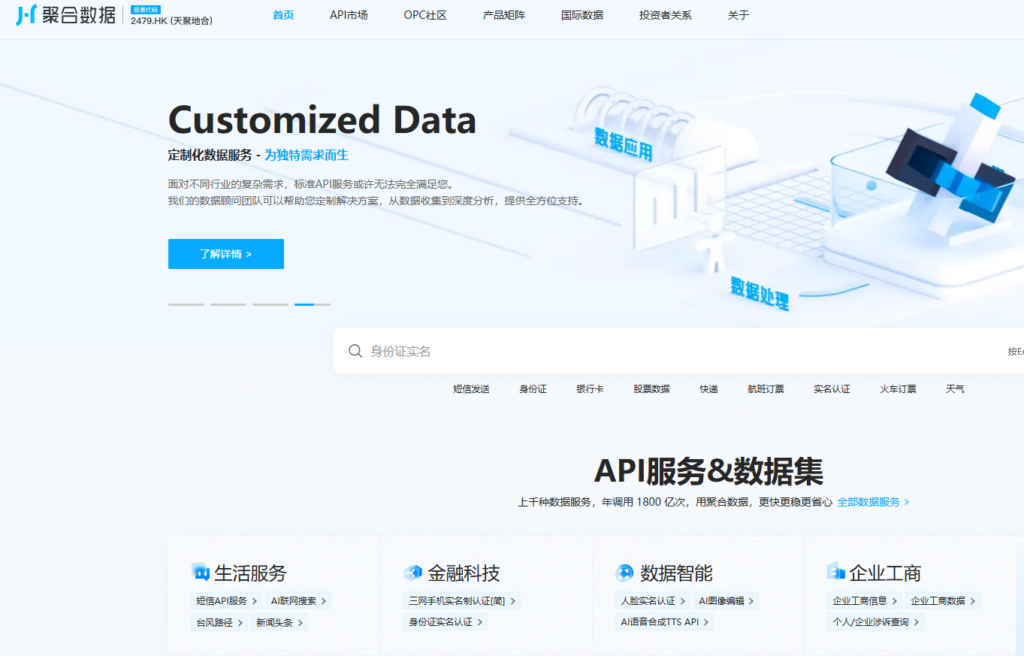1024x656 pixels.
Task: Click the 数据智能 category icon
Action: click(x=625, y=573)
